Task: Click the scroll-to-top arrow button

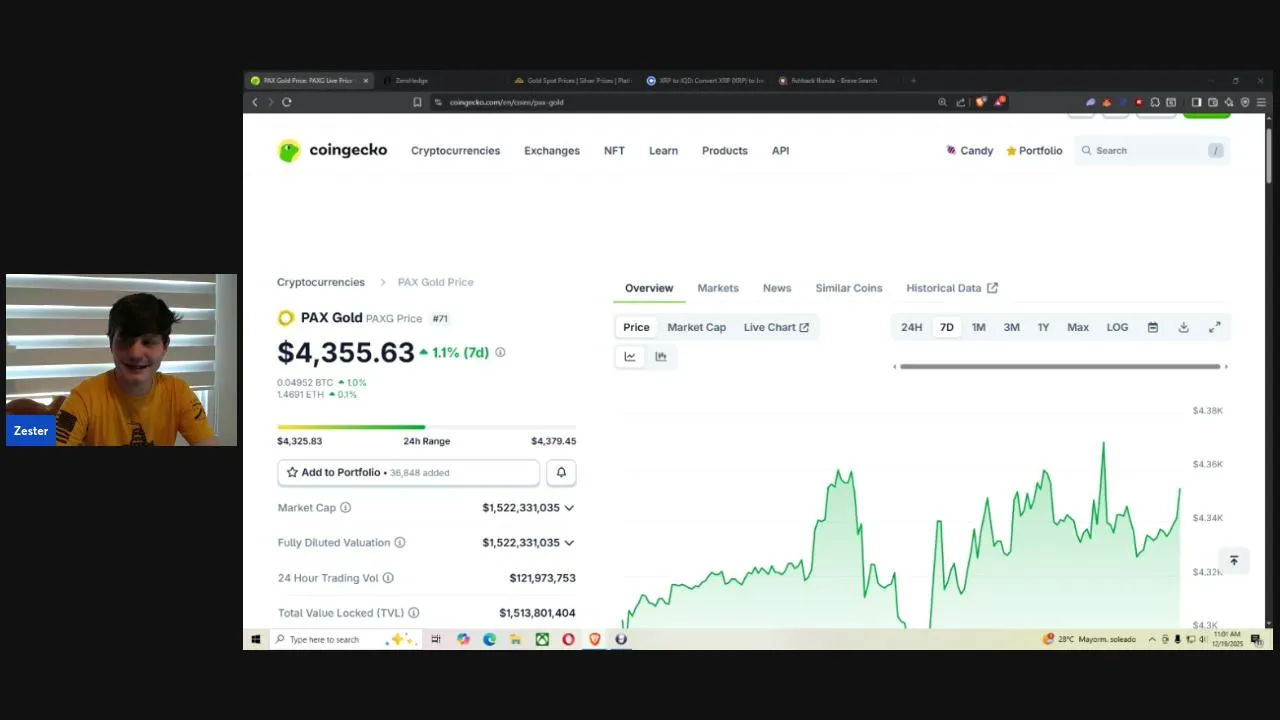Action: coord(1234,561)
